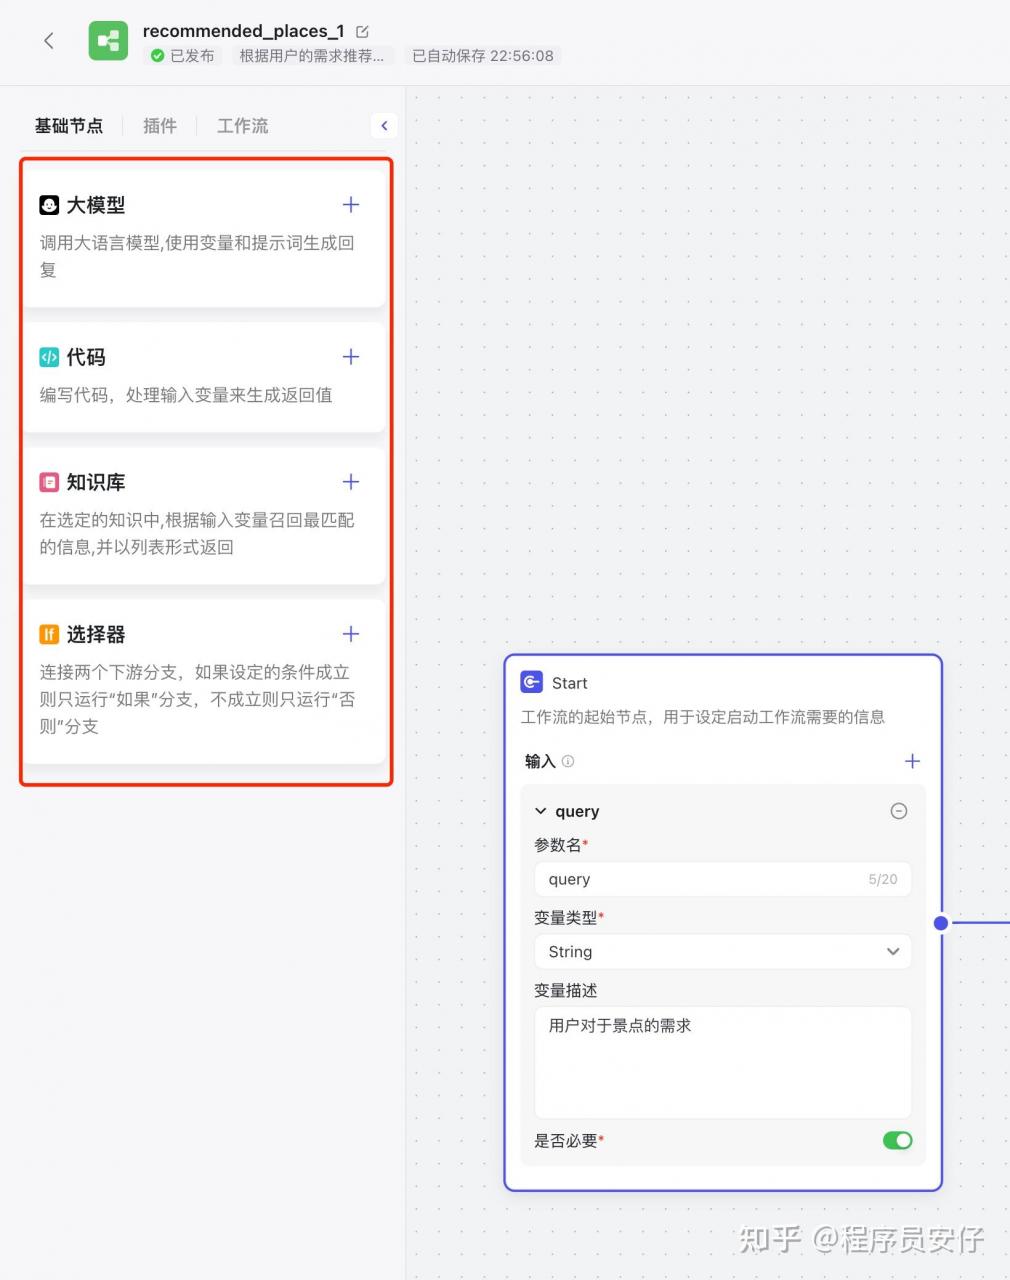Image resolution: width=1010 pixels, height=1280 pixels.
Task: Click the green workflow logo icon
Action: click(108, 41)
